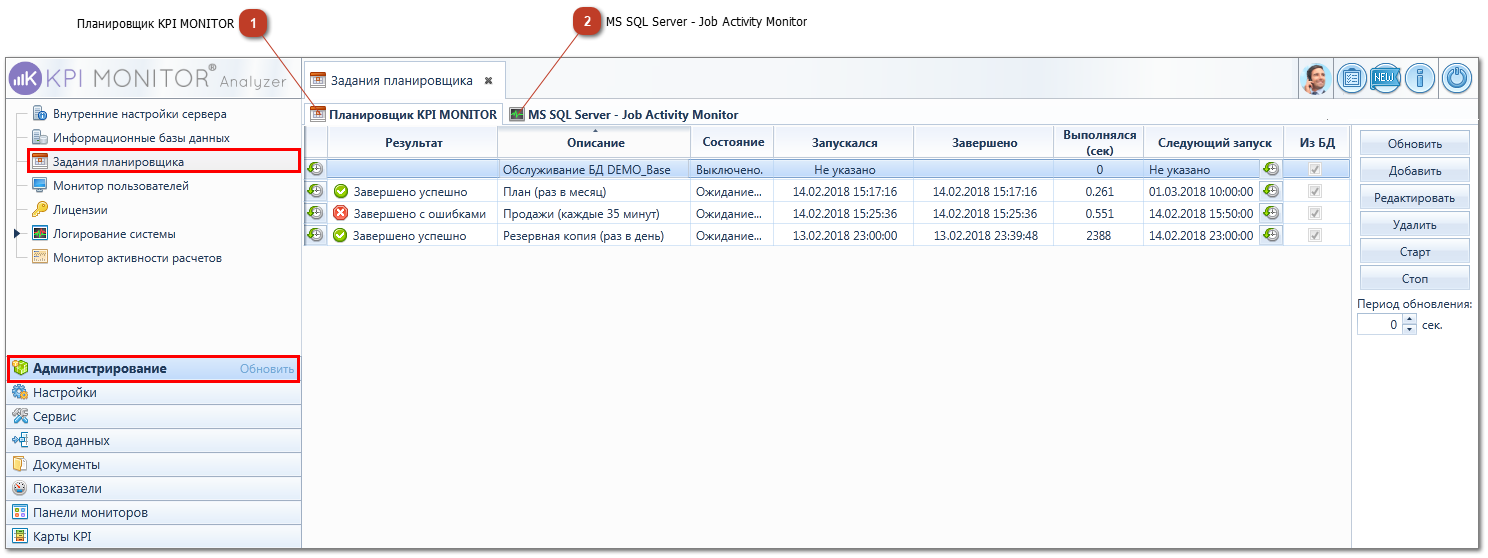This screenshot has width=1488, height=558.
Task: Expand the Сервис sidebar section
Action: point(153,417)
